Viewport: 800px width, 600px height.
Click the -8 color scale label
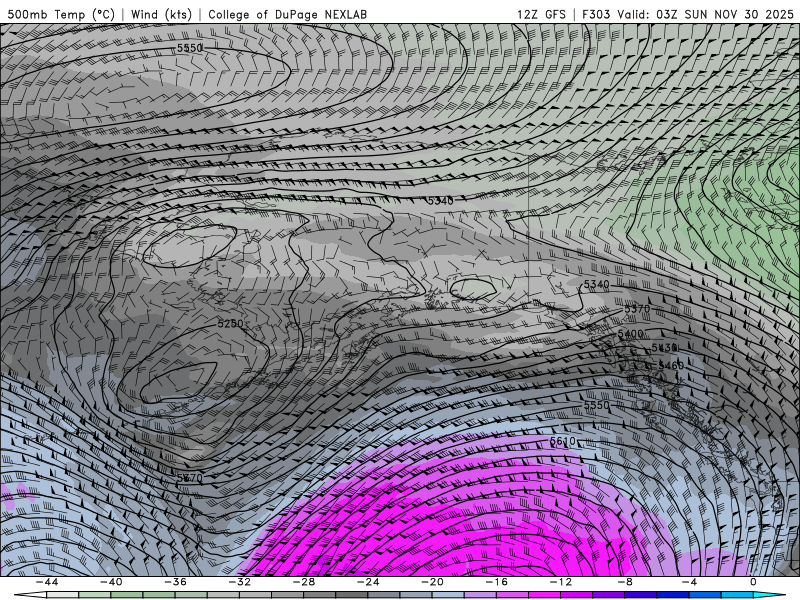click(626, 582)
